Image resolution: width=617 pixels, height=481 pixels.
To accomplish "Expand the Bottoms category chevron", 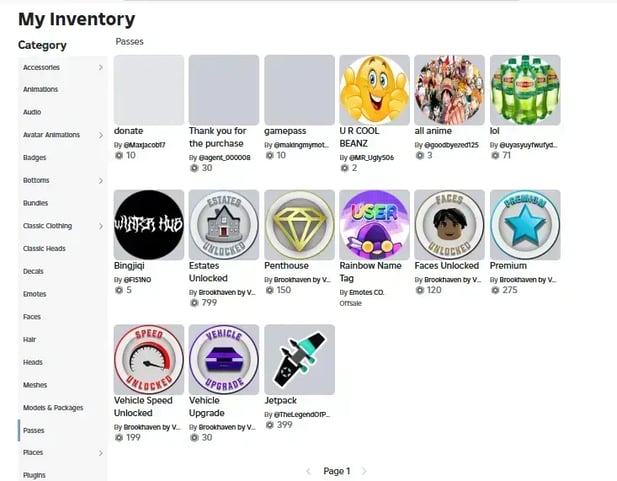I will [101, 181].
